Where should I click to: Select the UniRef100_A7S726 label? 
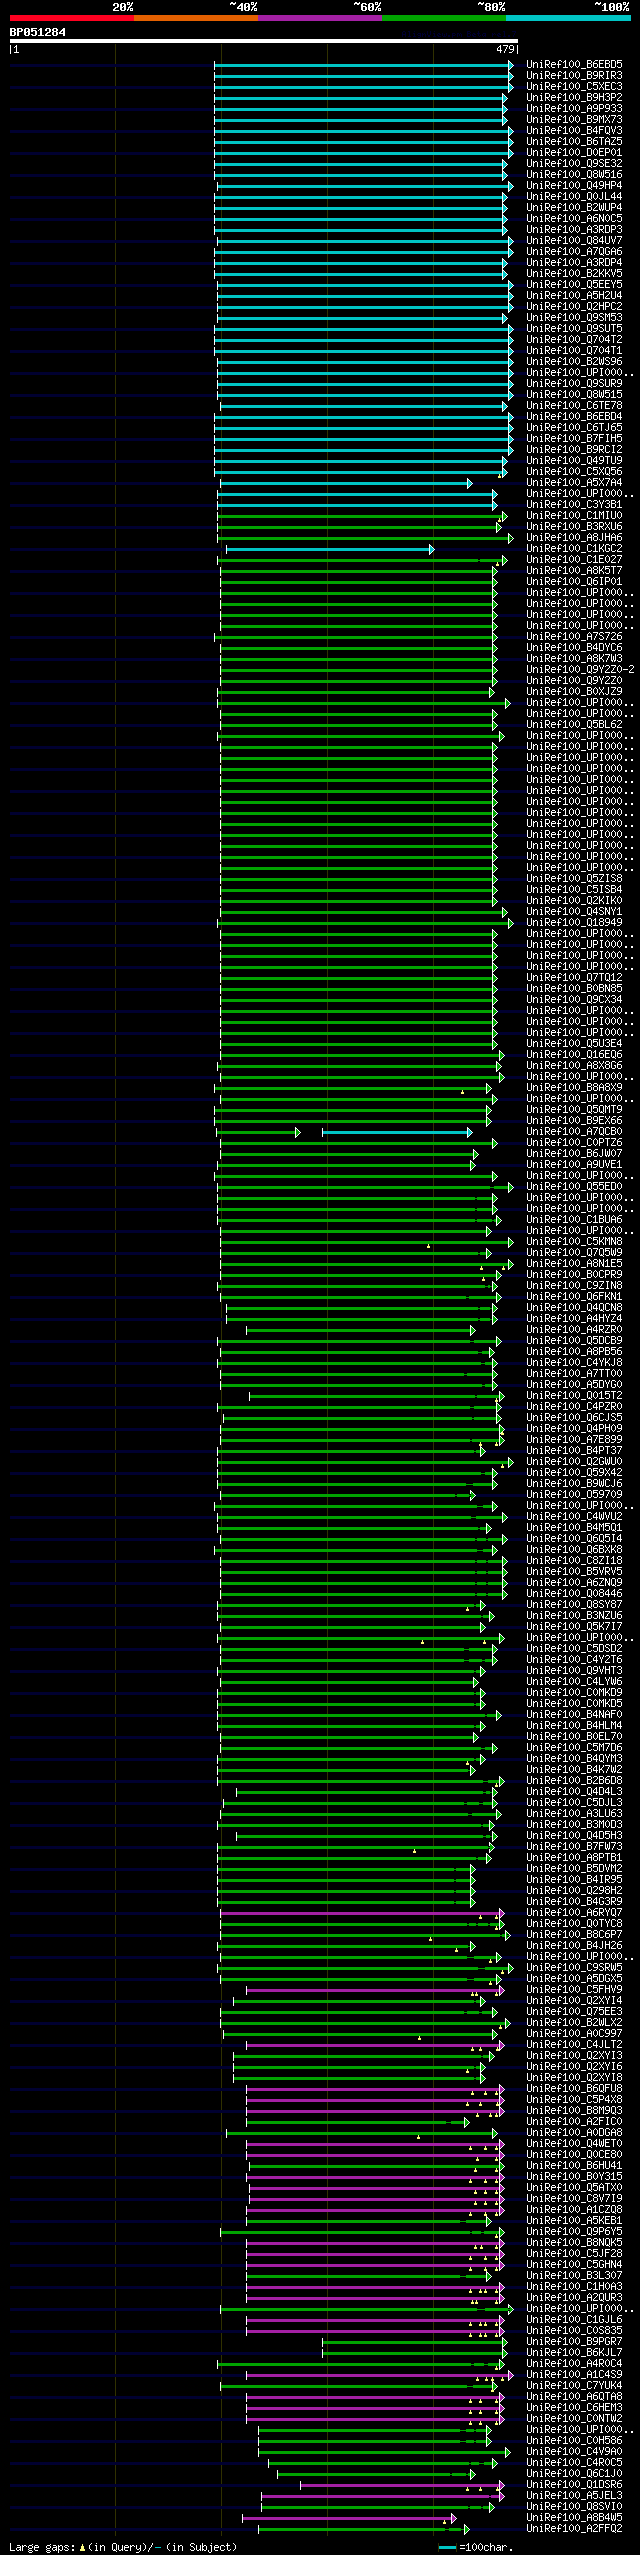[574, 637]
